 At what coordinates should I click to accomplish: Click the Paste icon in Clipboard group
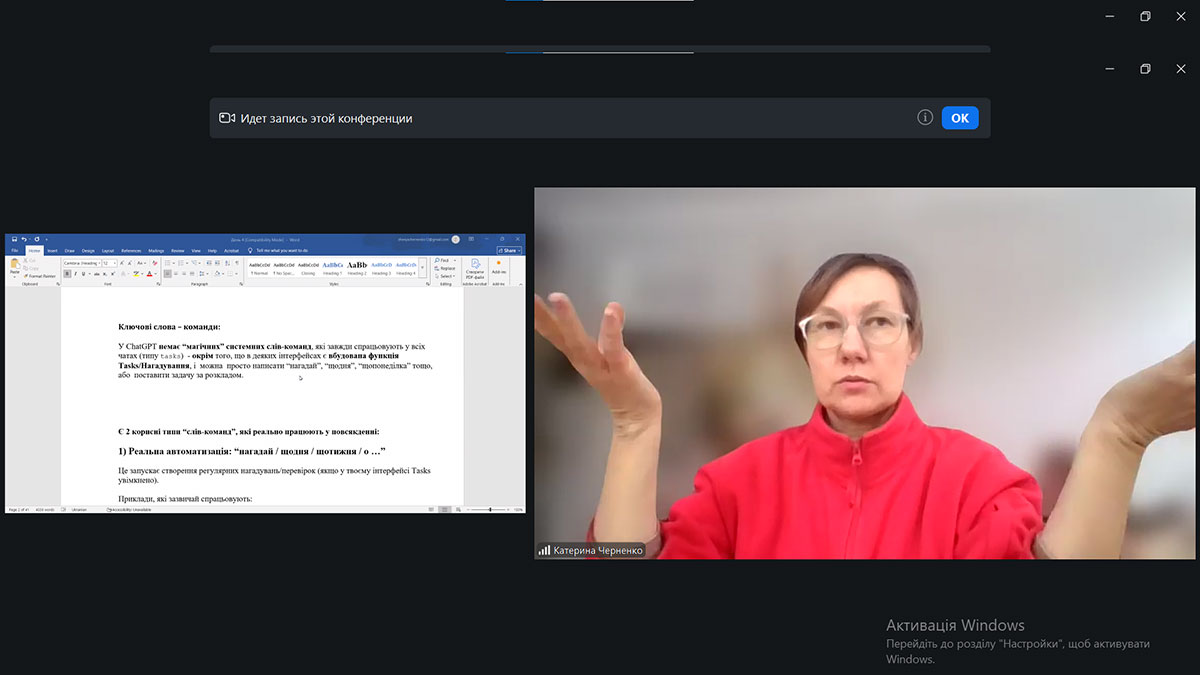[x=14, y=265]
